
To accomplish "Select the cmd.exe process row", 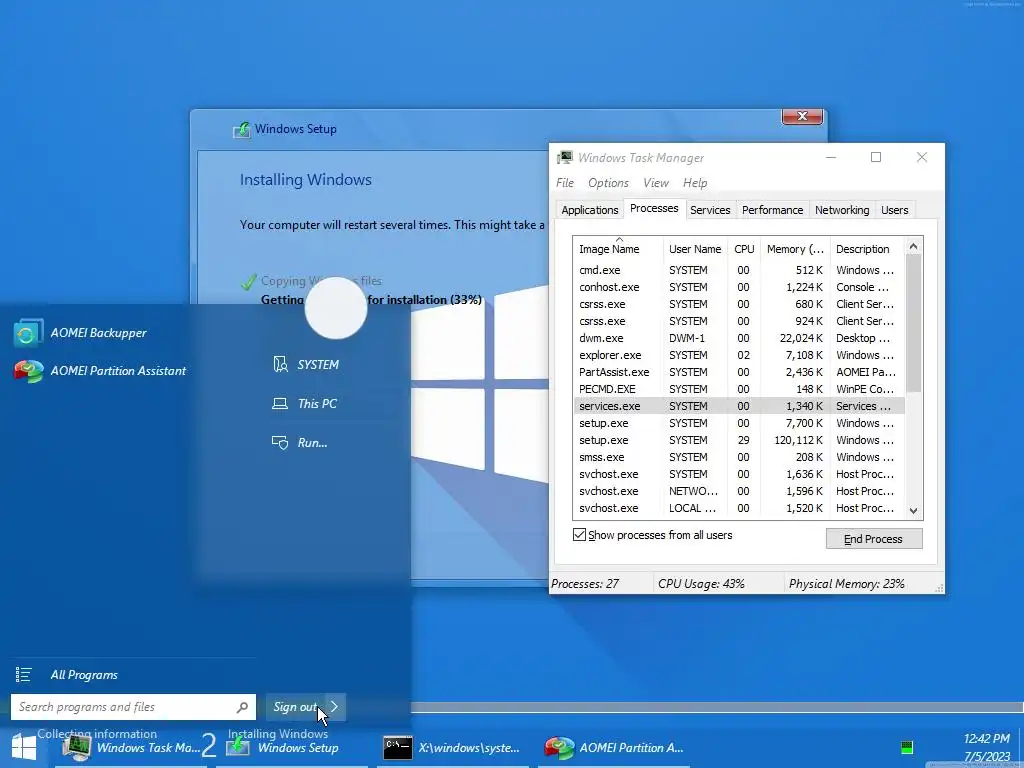I will pyautogui.click(x=739, y=270).
